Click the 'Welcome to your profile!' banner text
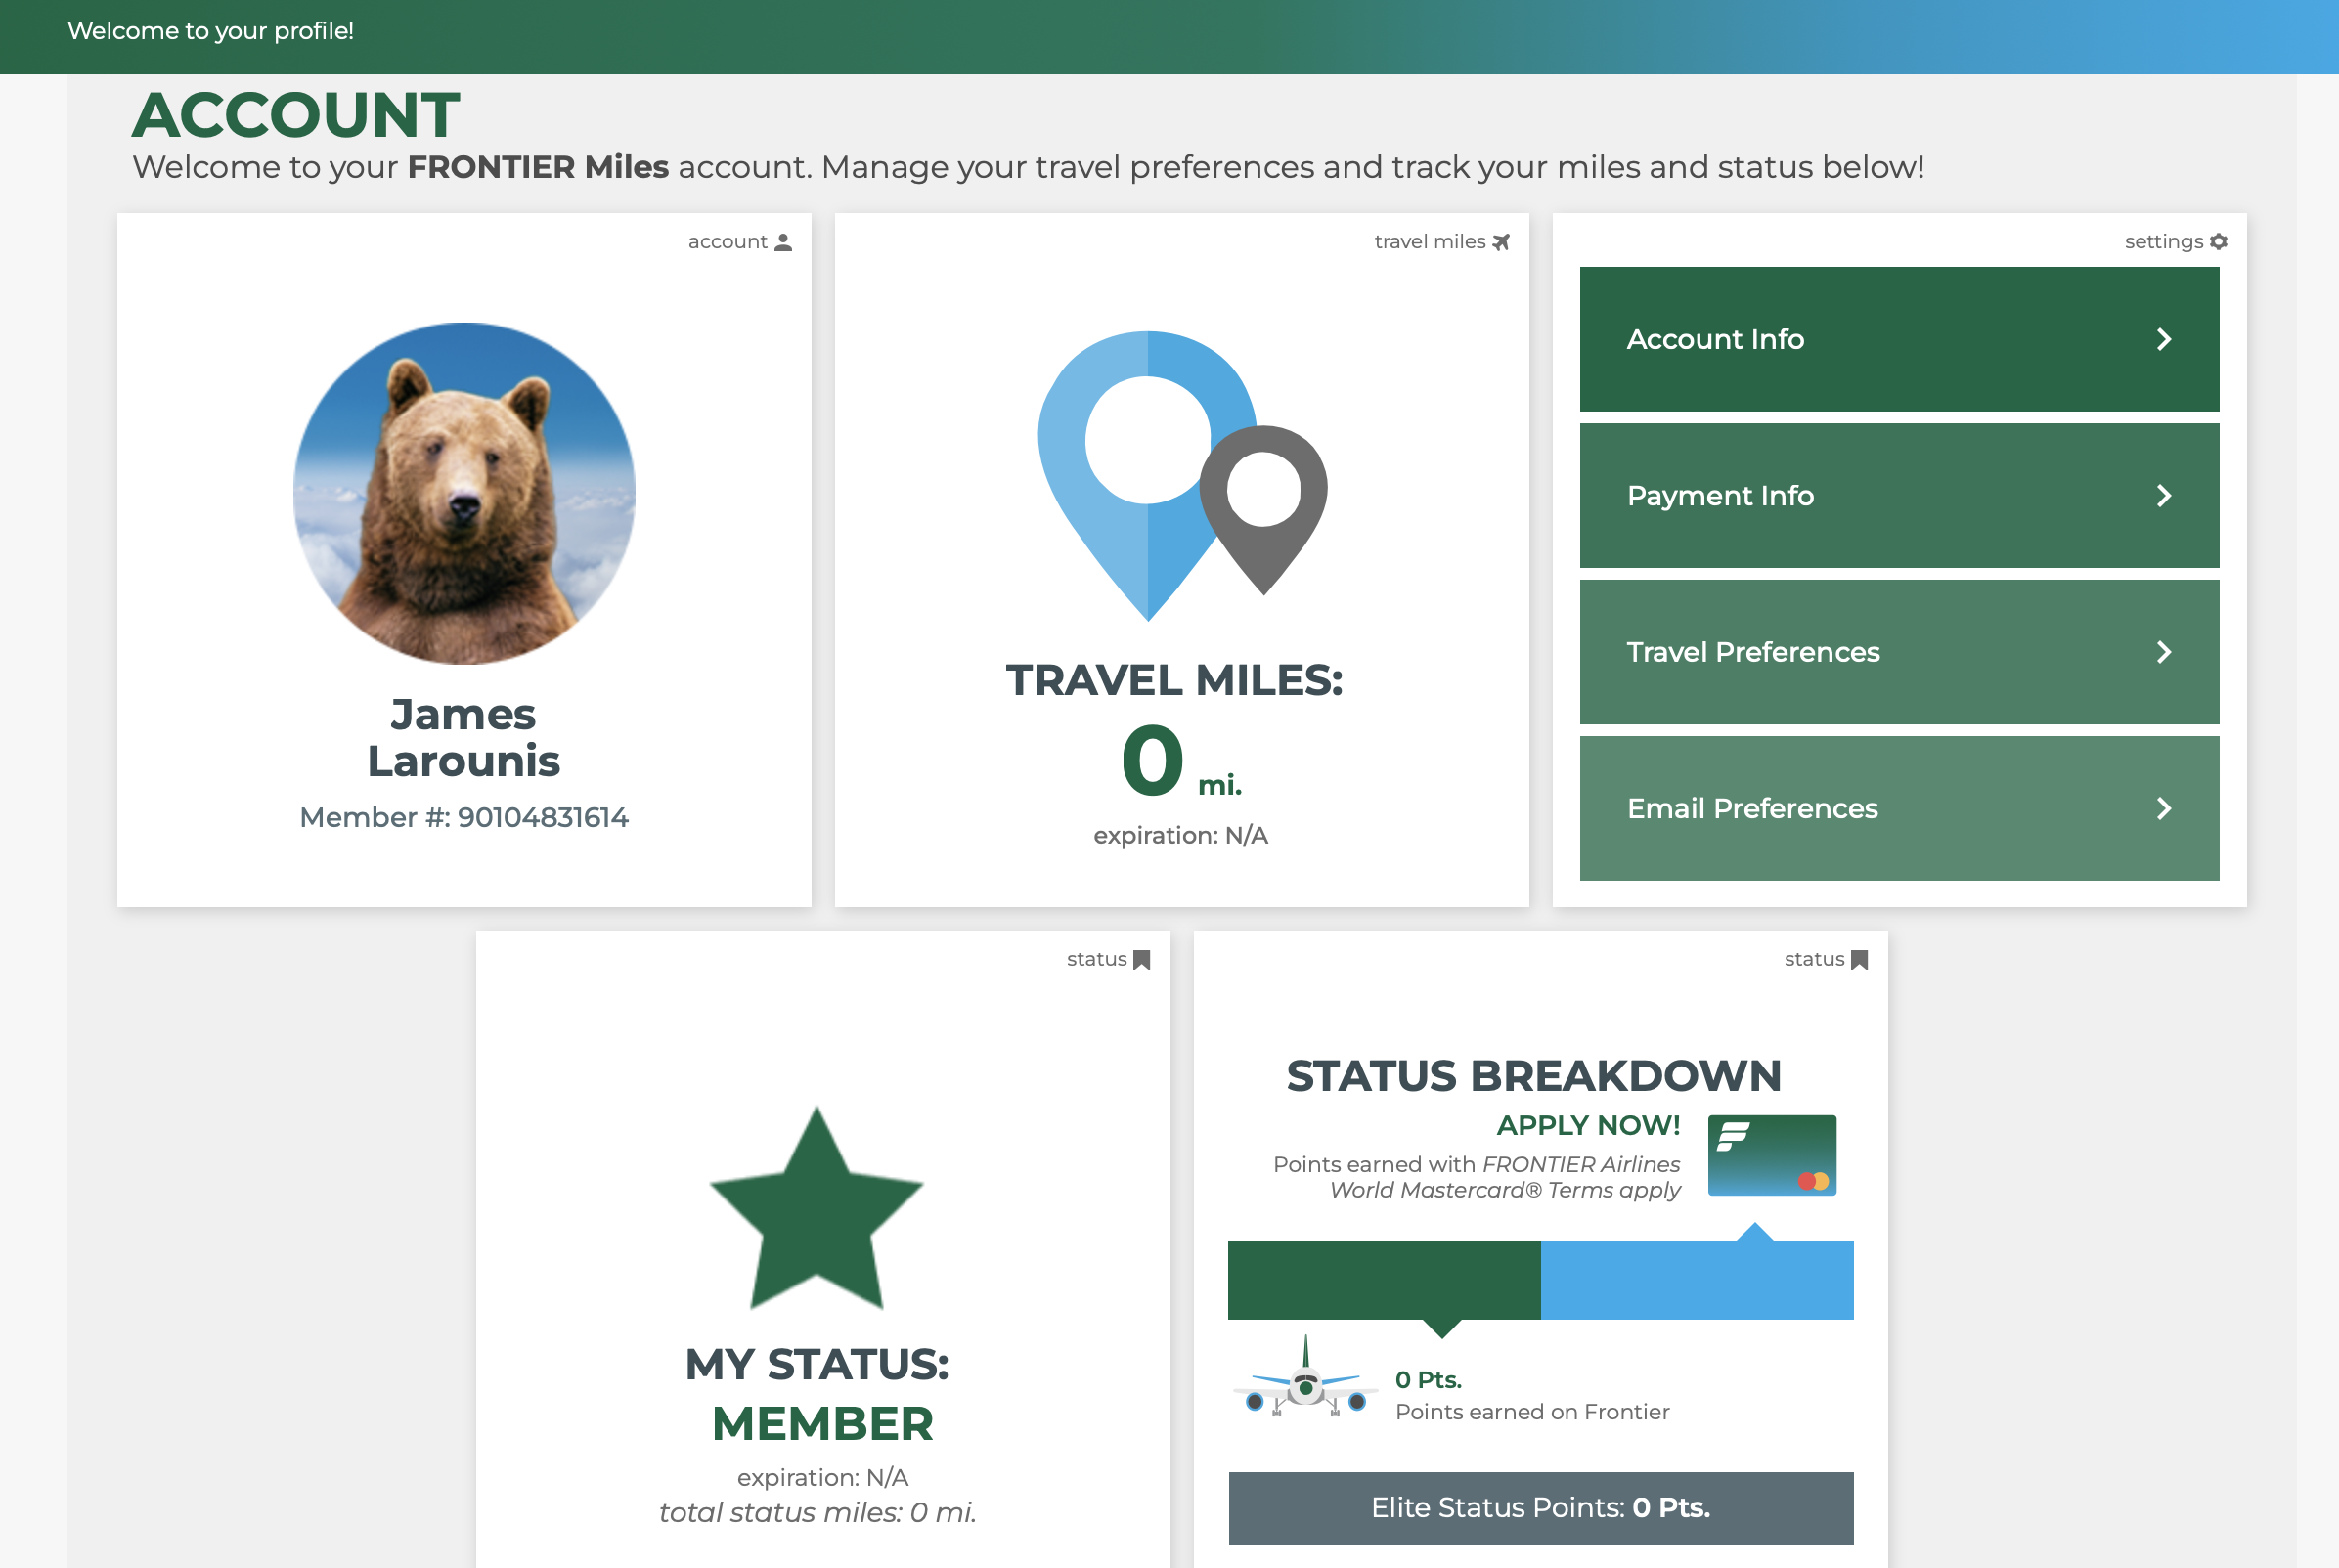Screen dimensions: 2339x1568 point(211,31)
